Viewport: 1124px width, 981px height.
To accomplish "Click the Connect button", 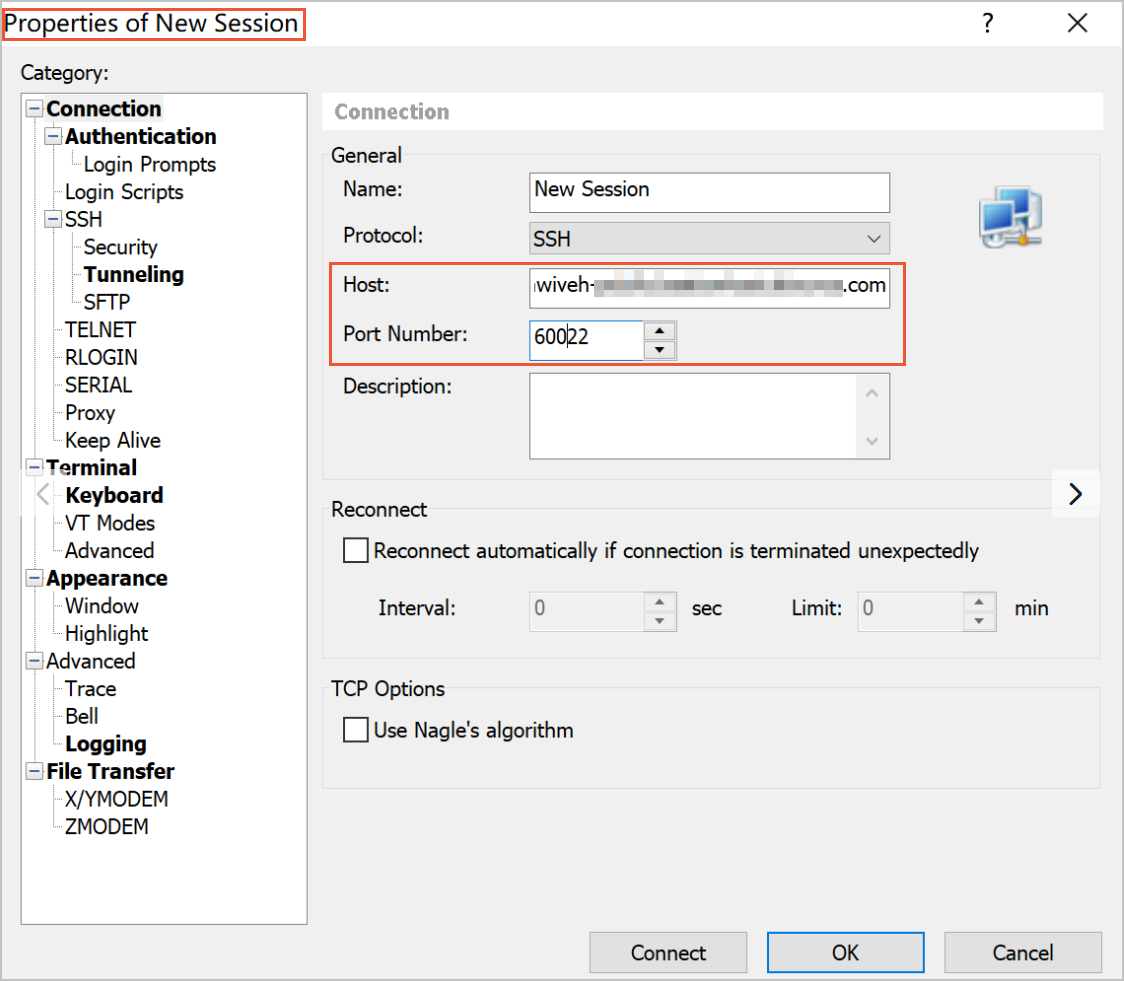I will (668, 952).
